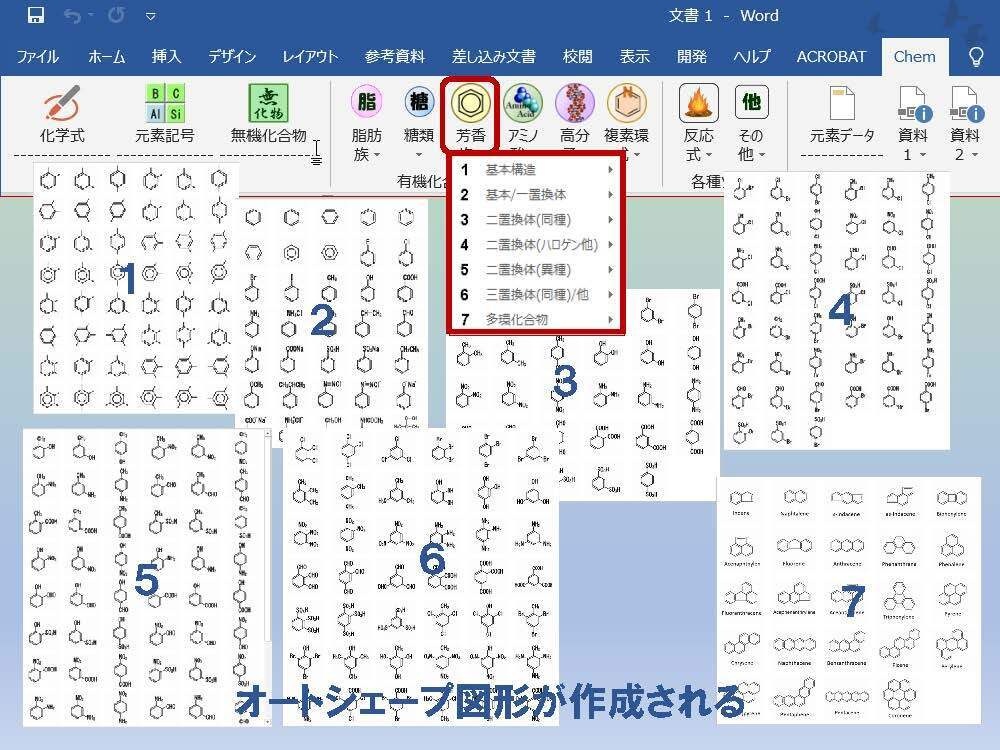Choose menu item 4 二置換体(ハロゲン他)

tap(536, 244)
